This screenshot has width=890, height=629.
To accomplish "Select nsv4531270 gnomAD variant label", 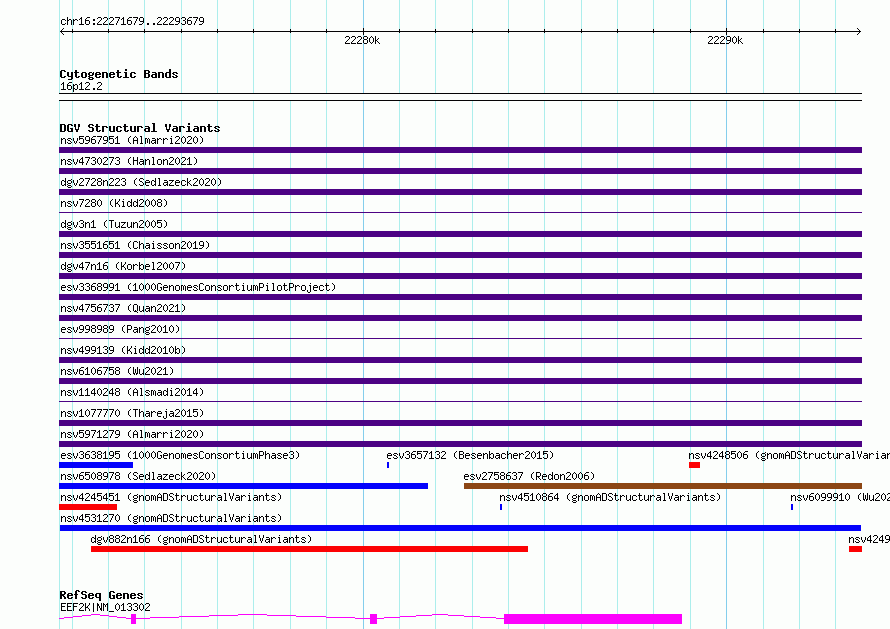I will pos(171,518).
